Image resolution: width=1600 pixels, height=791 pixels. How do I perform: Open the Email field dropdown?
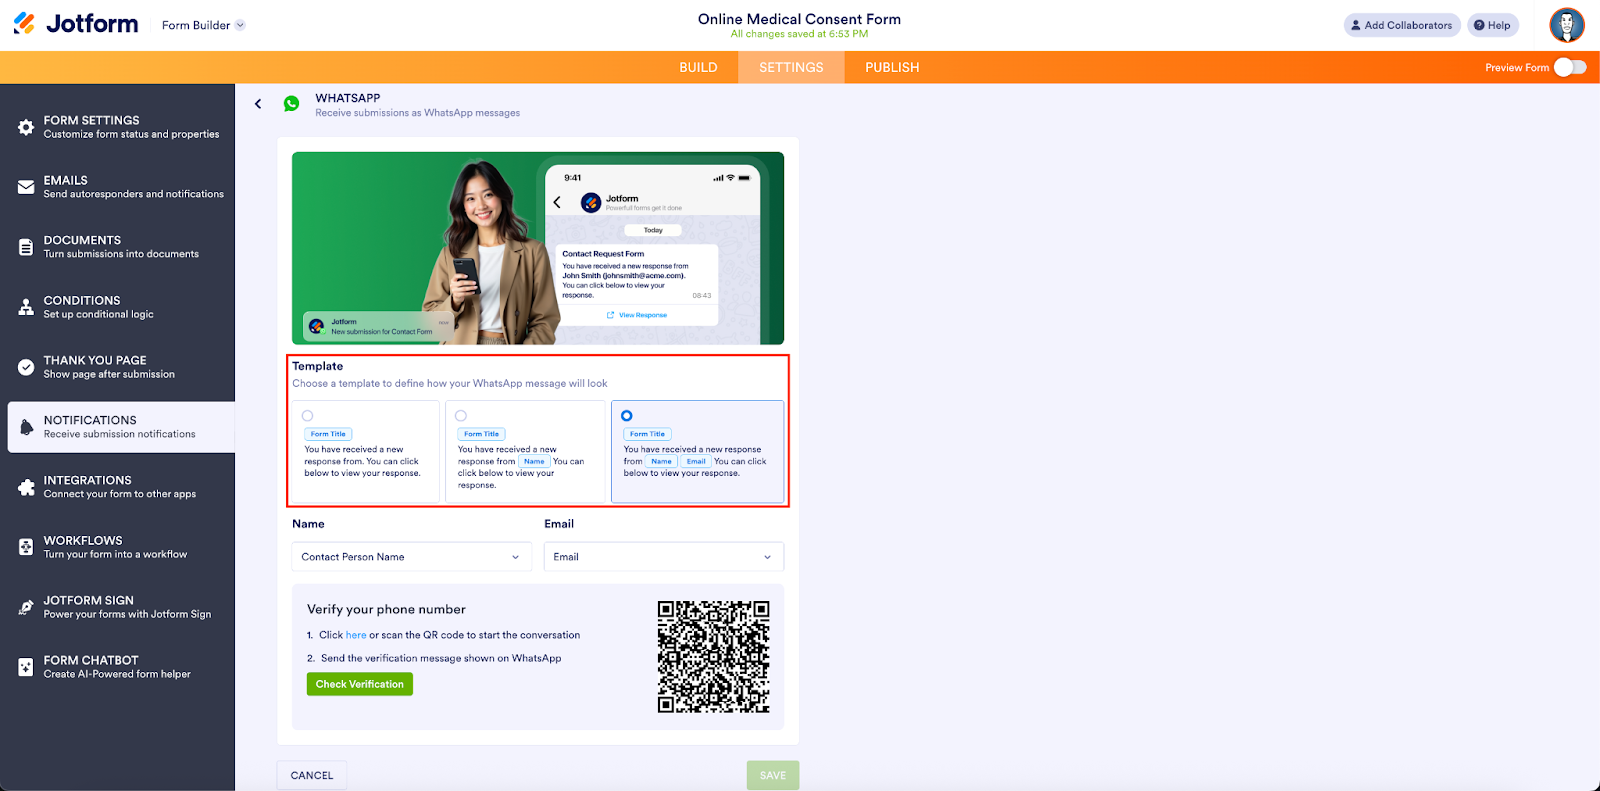click(x=663, y=557)
